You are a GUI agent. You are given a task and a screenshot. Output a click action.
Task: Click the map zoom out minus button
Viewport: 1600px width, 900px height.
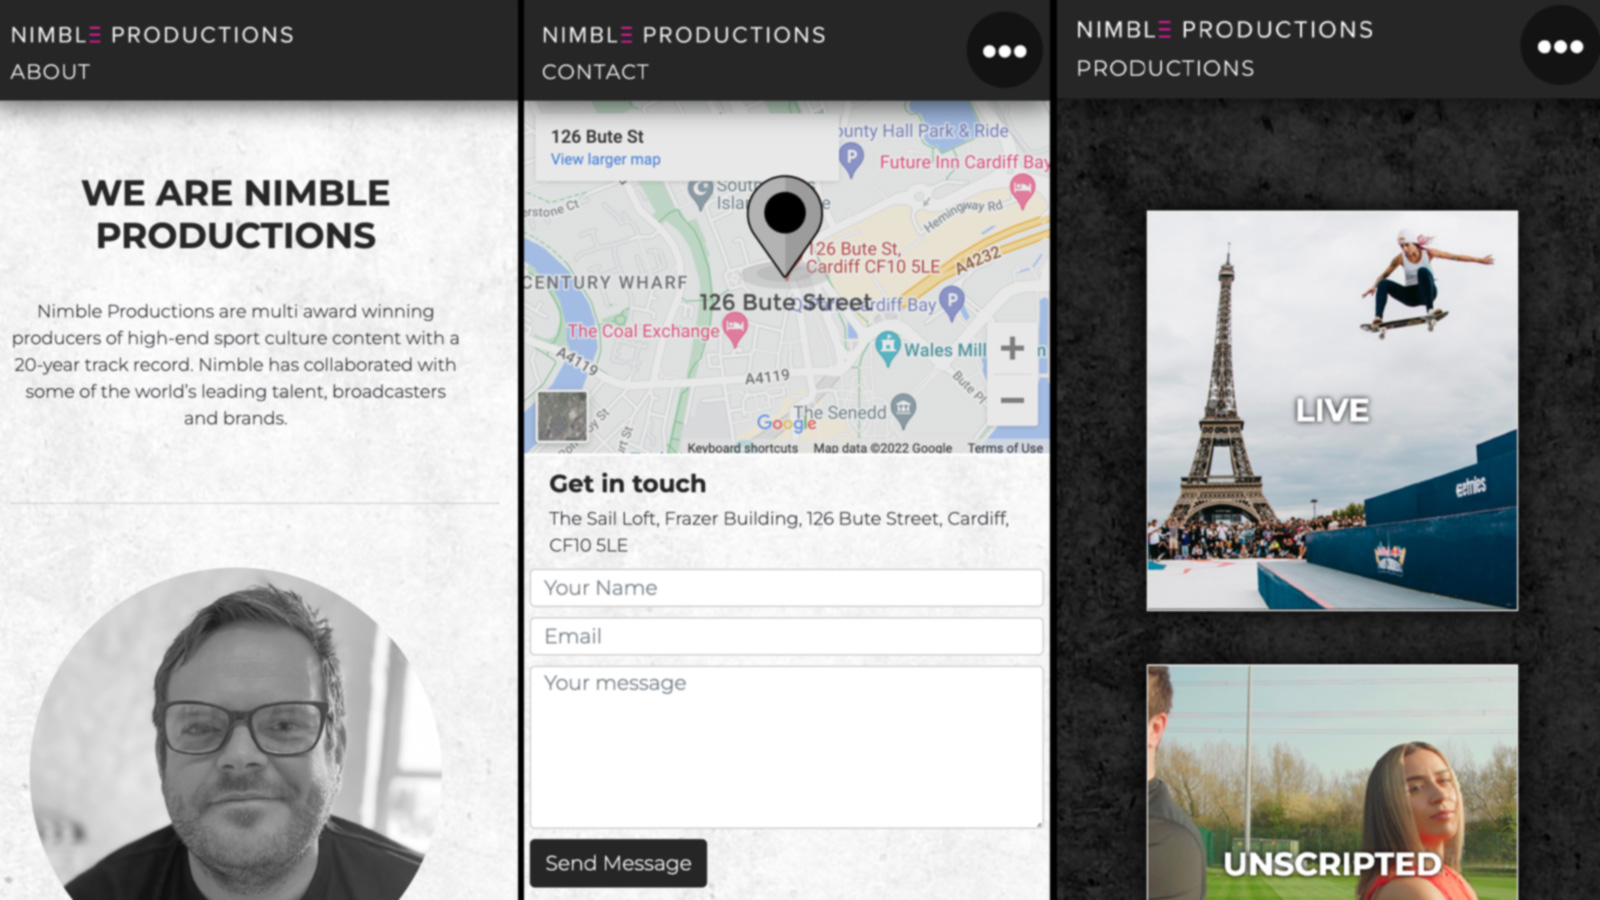(x=1012, y=400)
